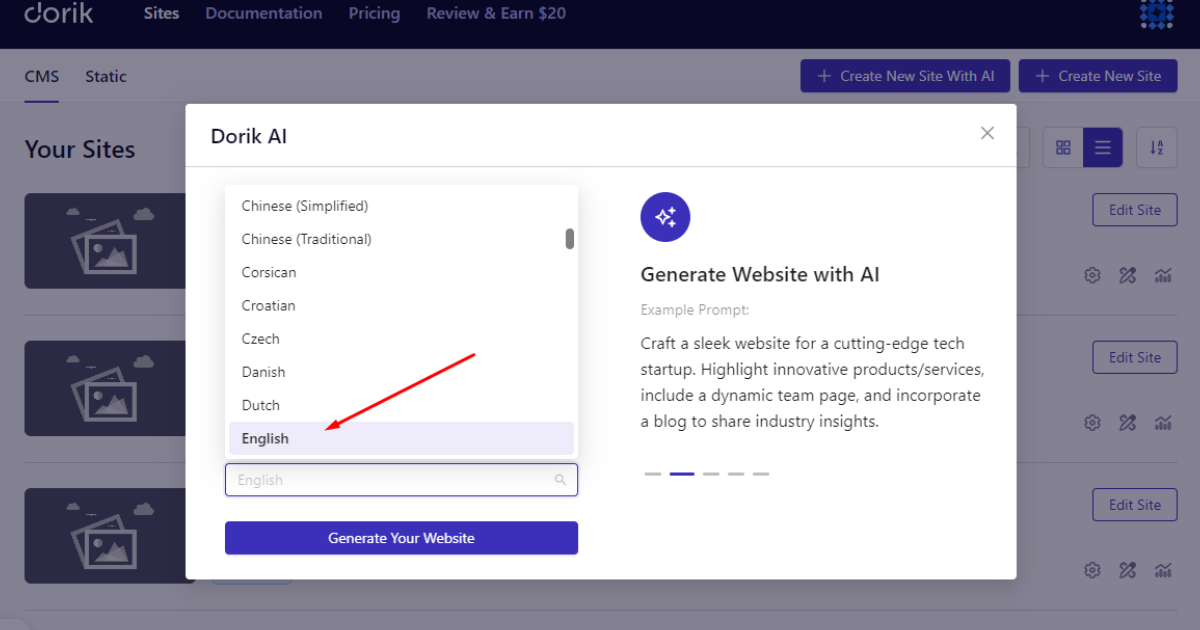View analytics chart icon for the top site
This screenshot has height=630, width=1200.
click(1163, 276)
